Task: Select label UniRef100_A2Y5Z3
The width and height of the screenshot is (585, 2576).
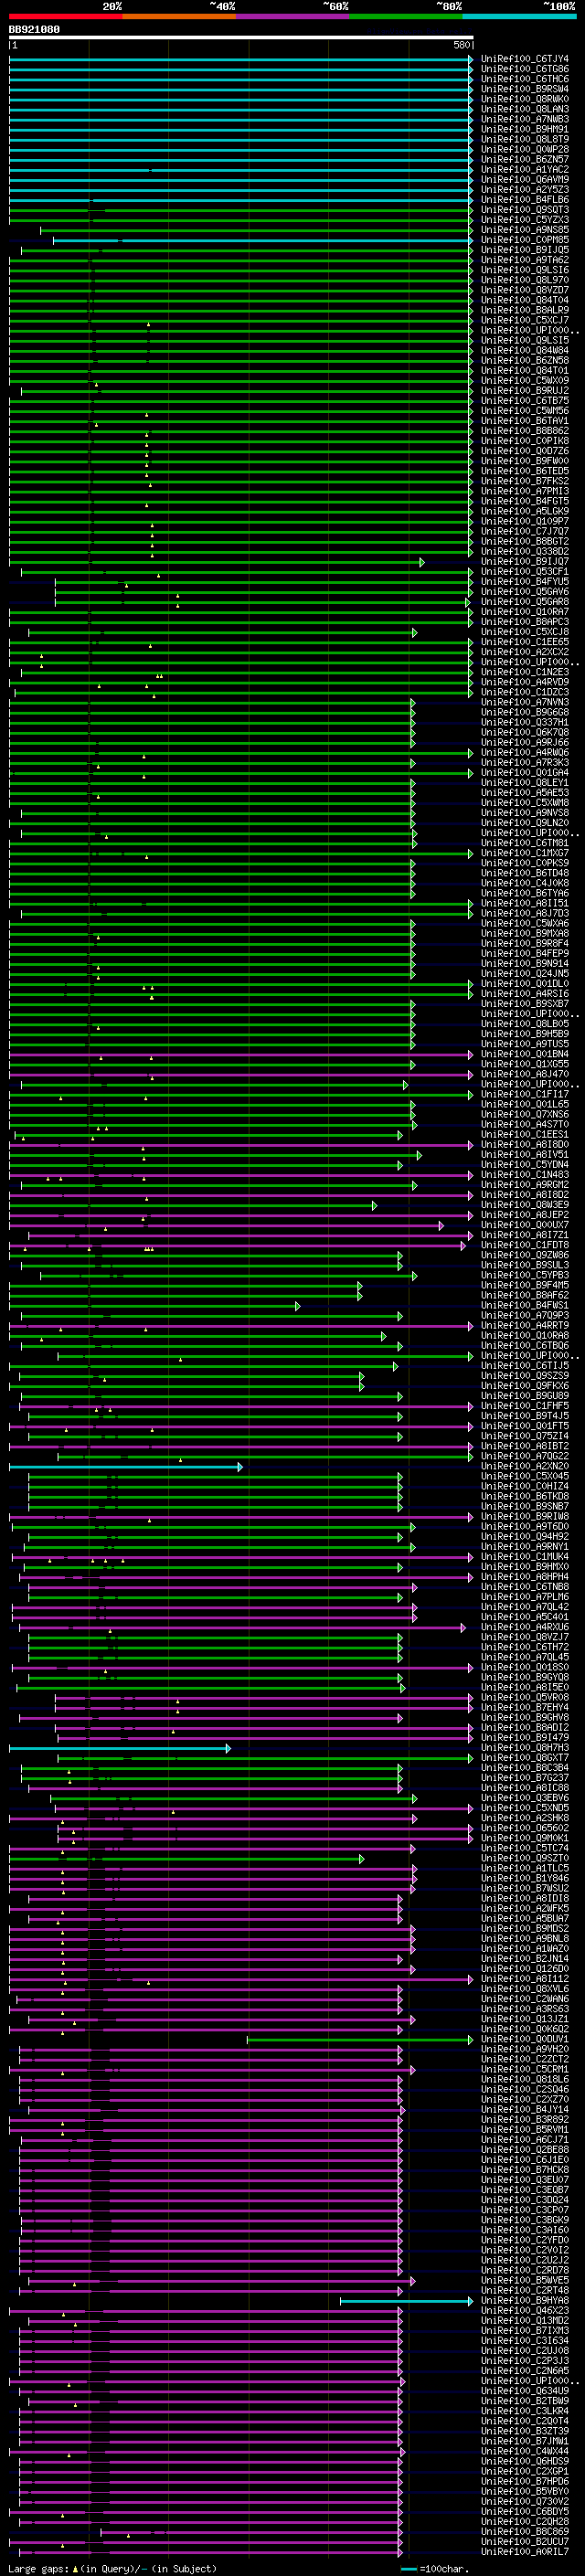Action: (525, 190)
